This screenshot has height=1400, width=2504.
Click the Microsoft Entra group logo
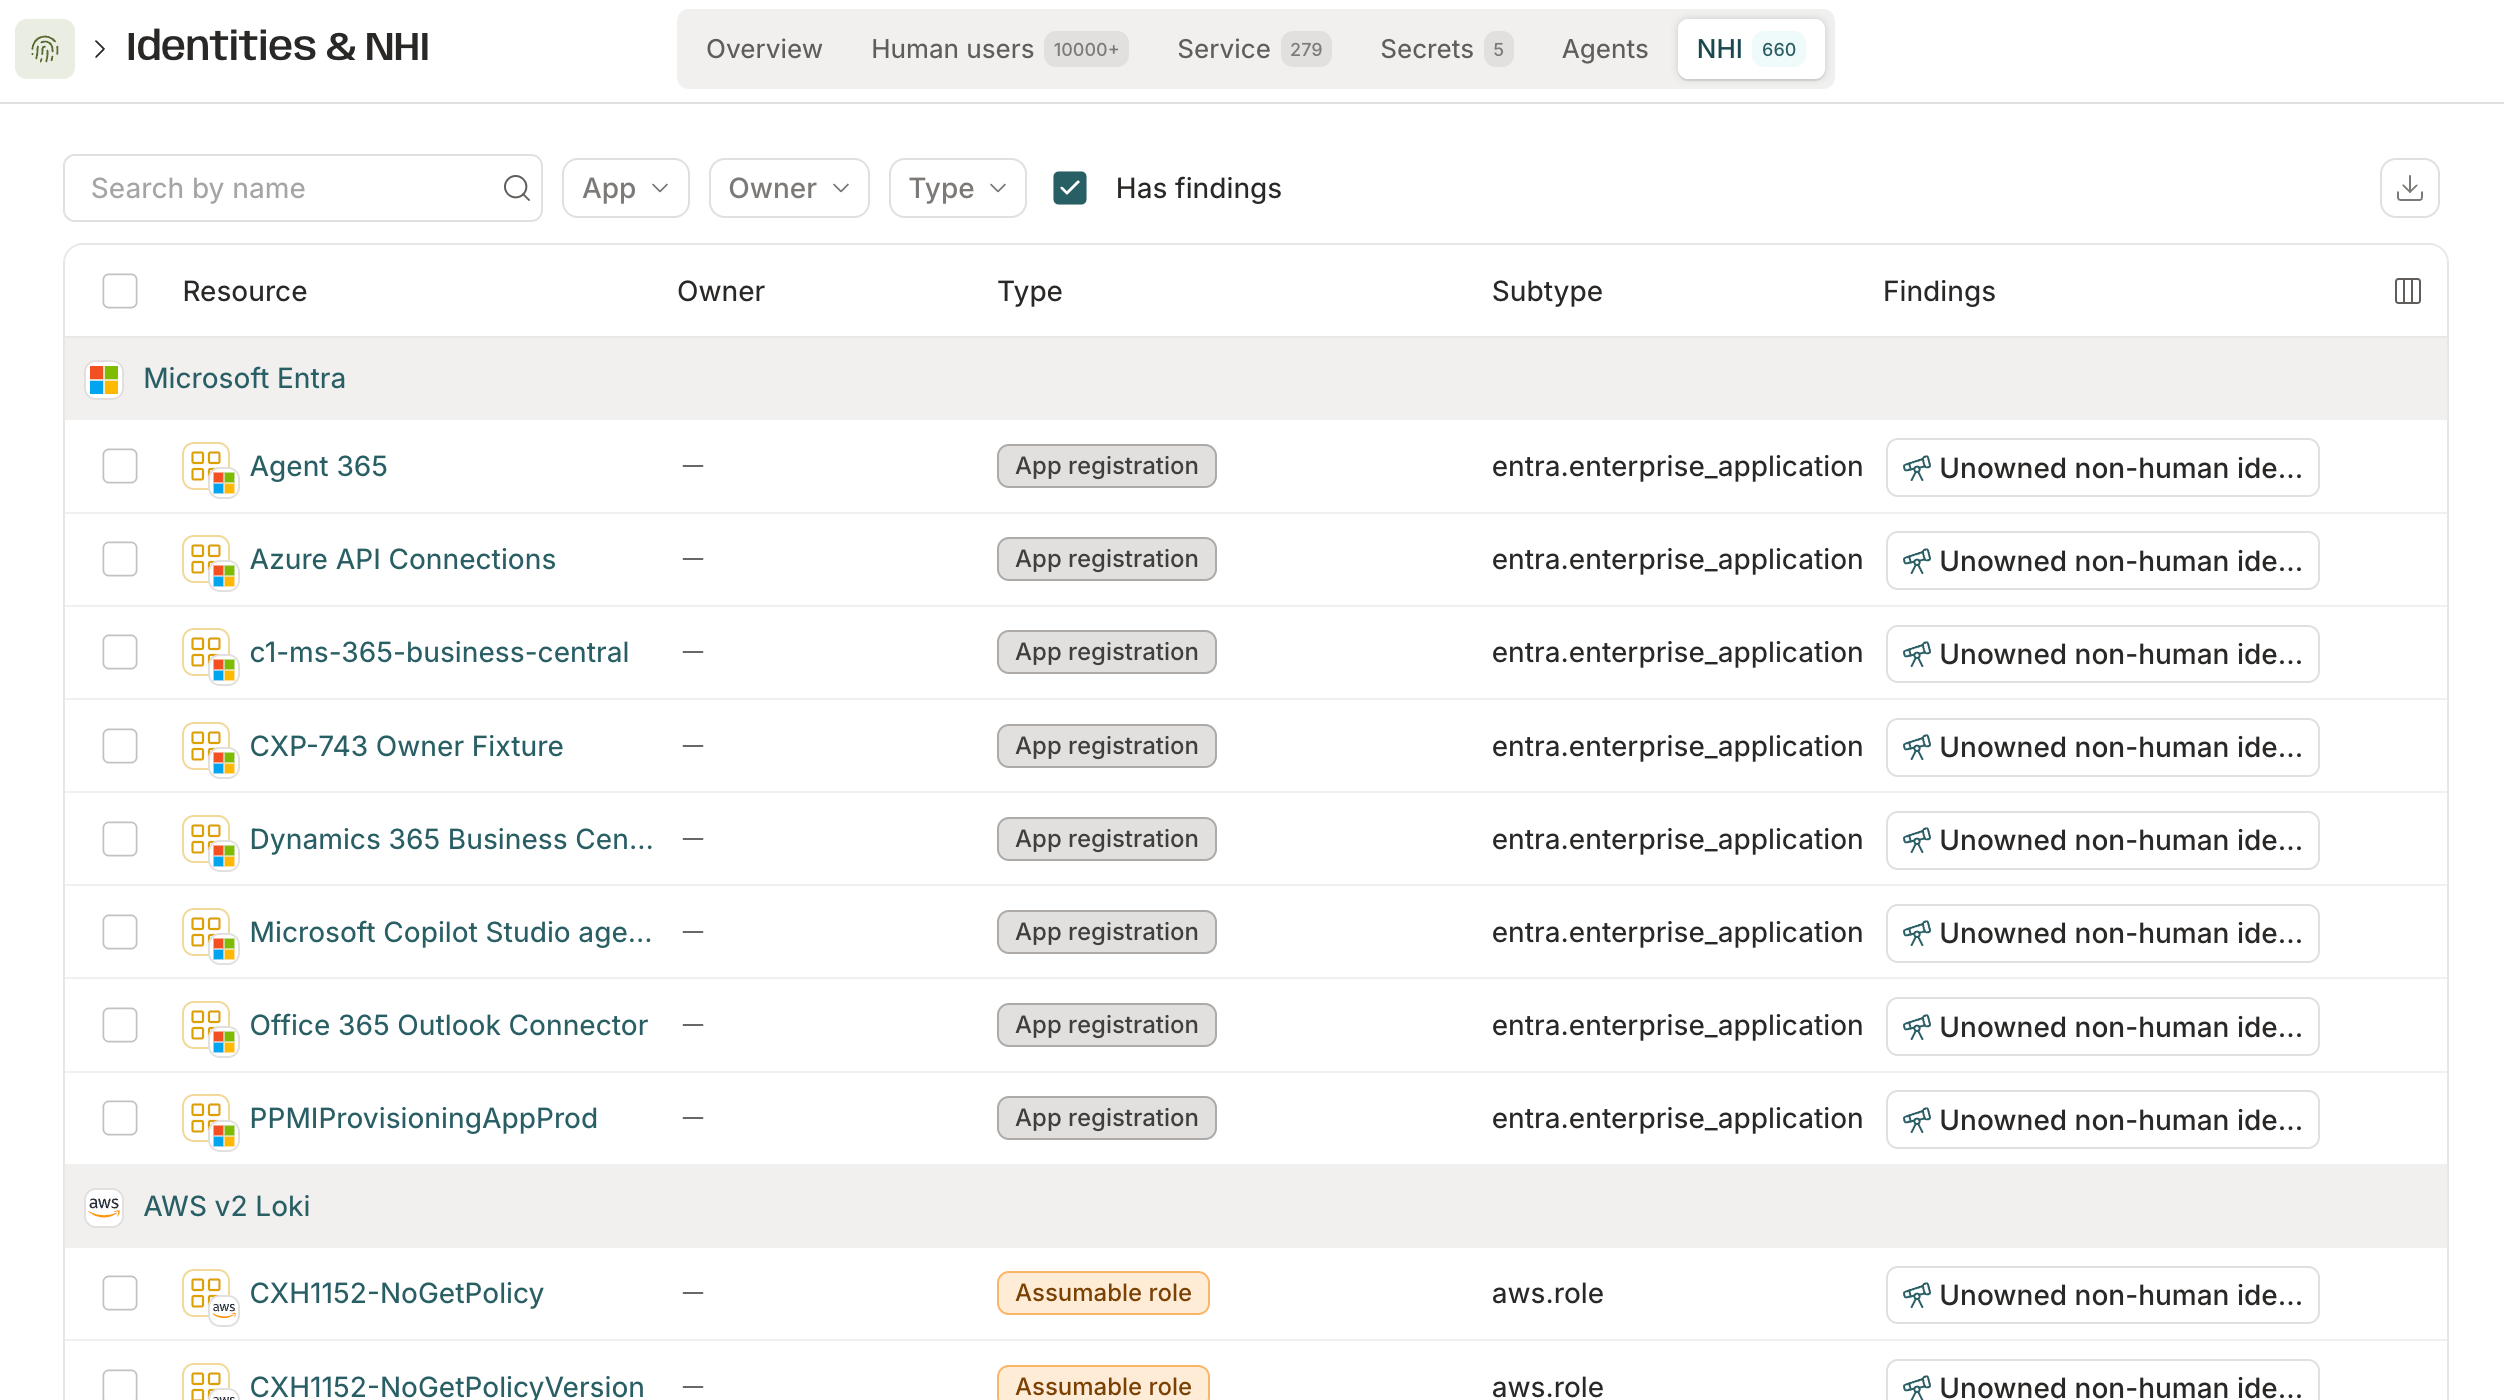pyautogui.click(x=104, y=379)
